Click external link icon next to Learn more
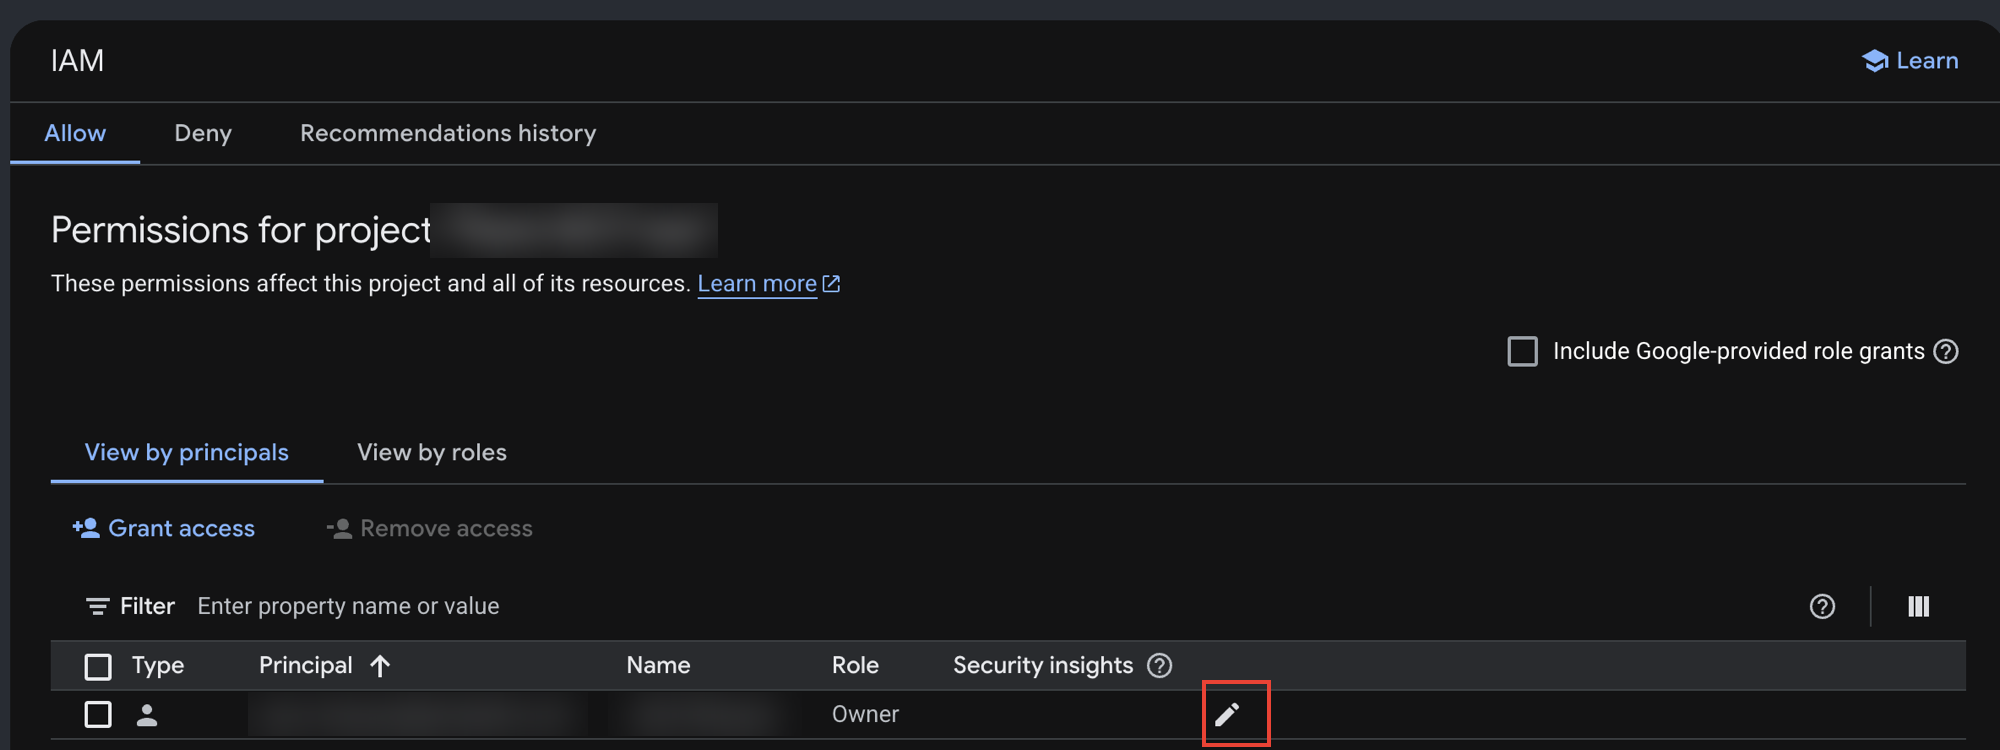 831,284
